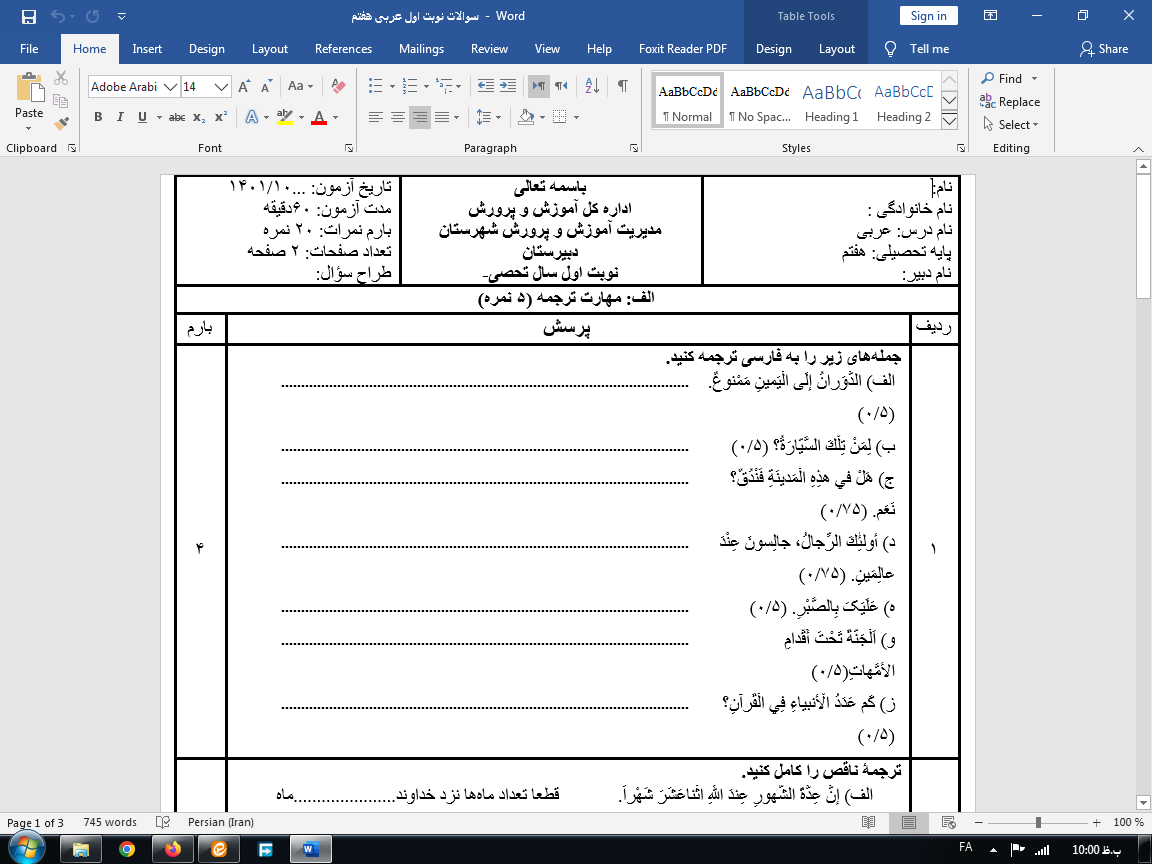Click the Sign in button
1152x864 pixels.
pos(929,16)
